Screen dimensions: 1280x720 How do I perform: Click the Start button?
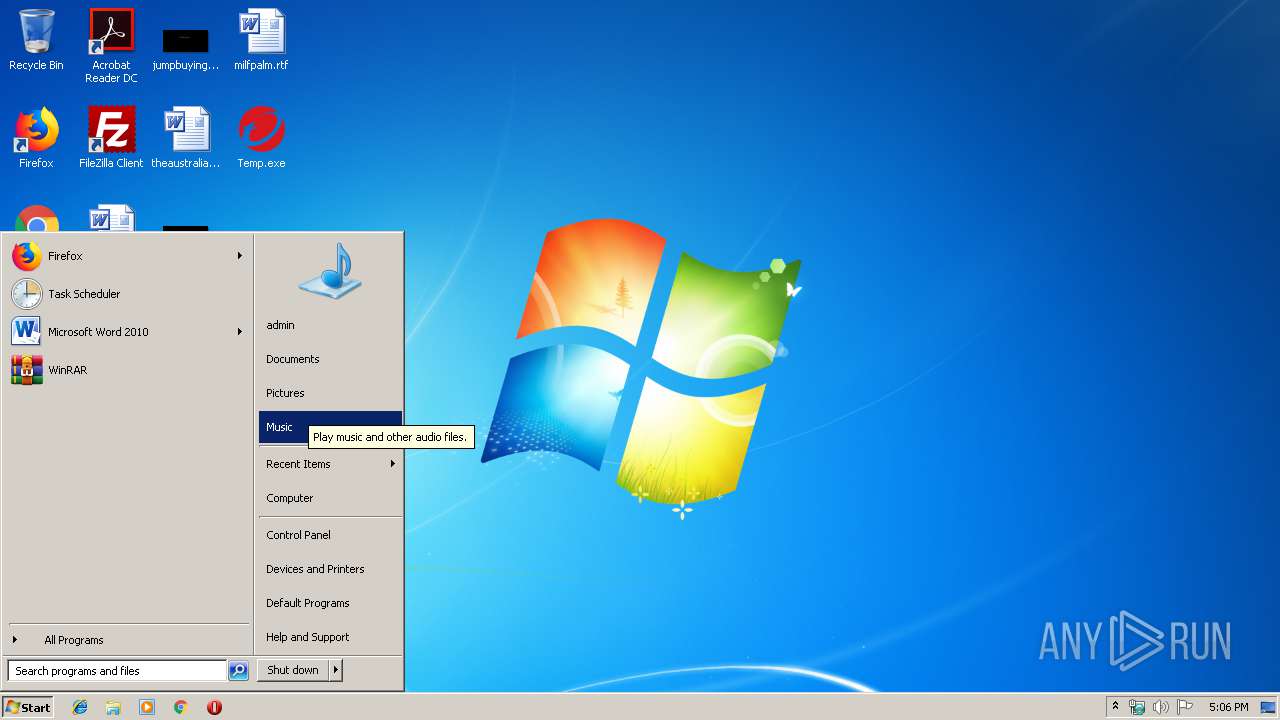click(x=28, y=707)
